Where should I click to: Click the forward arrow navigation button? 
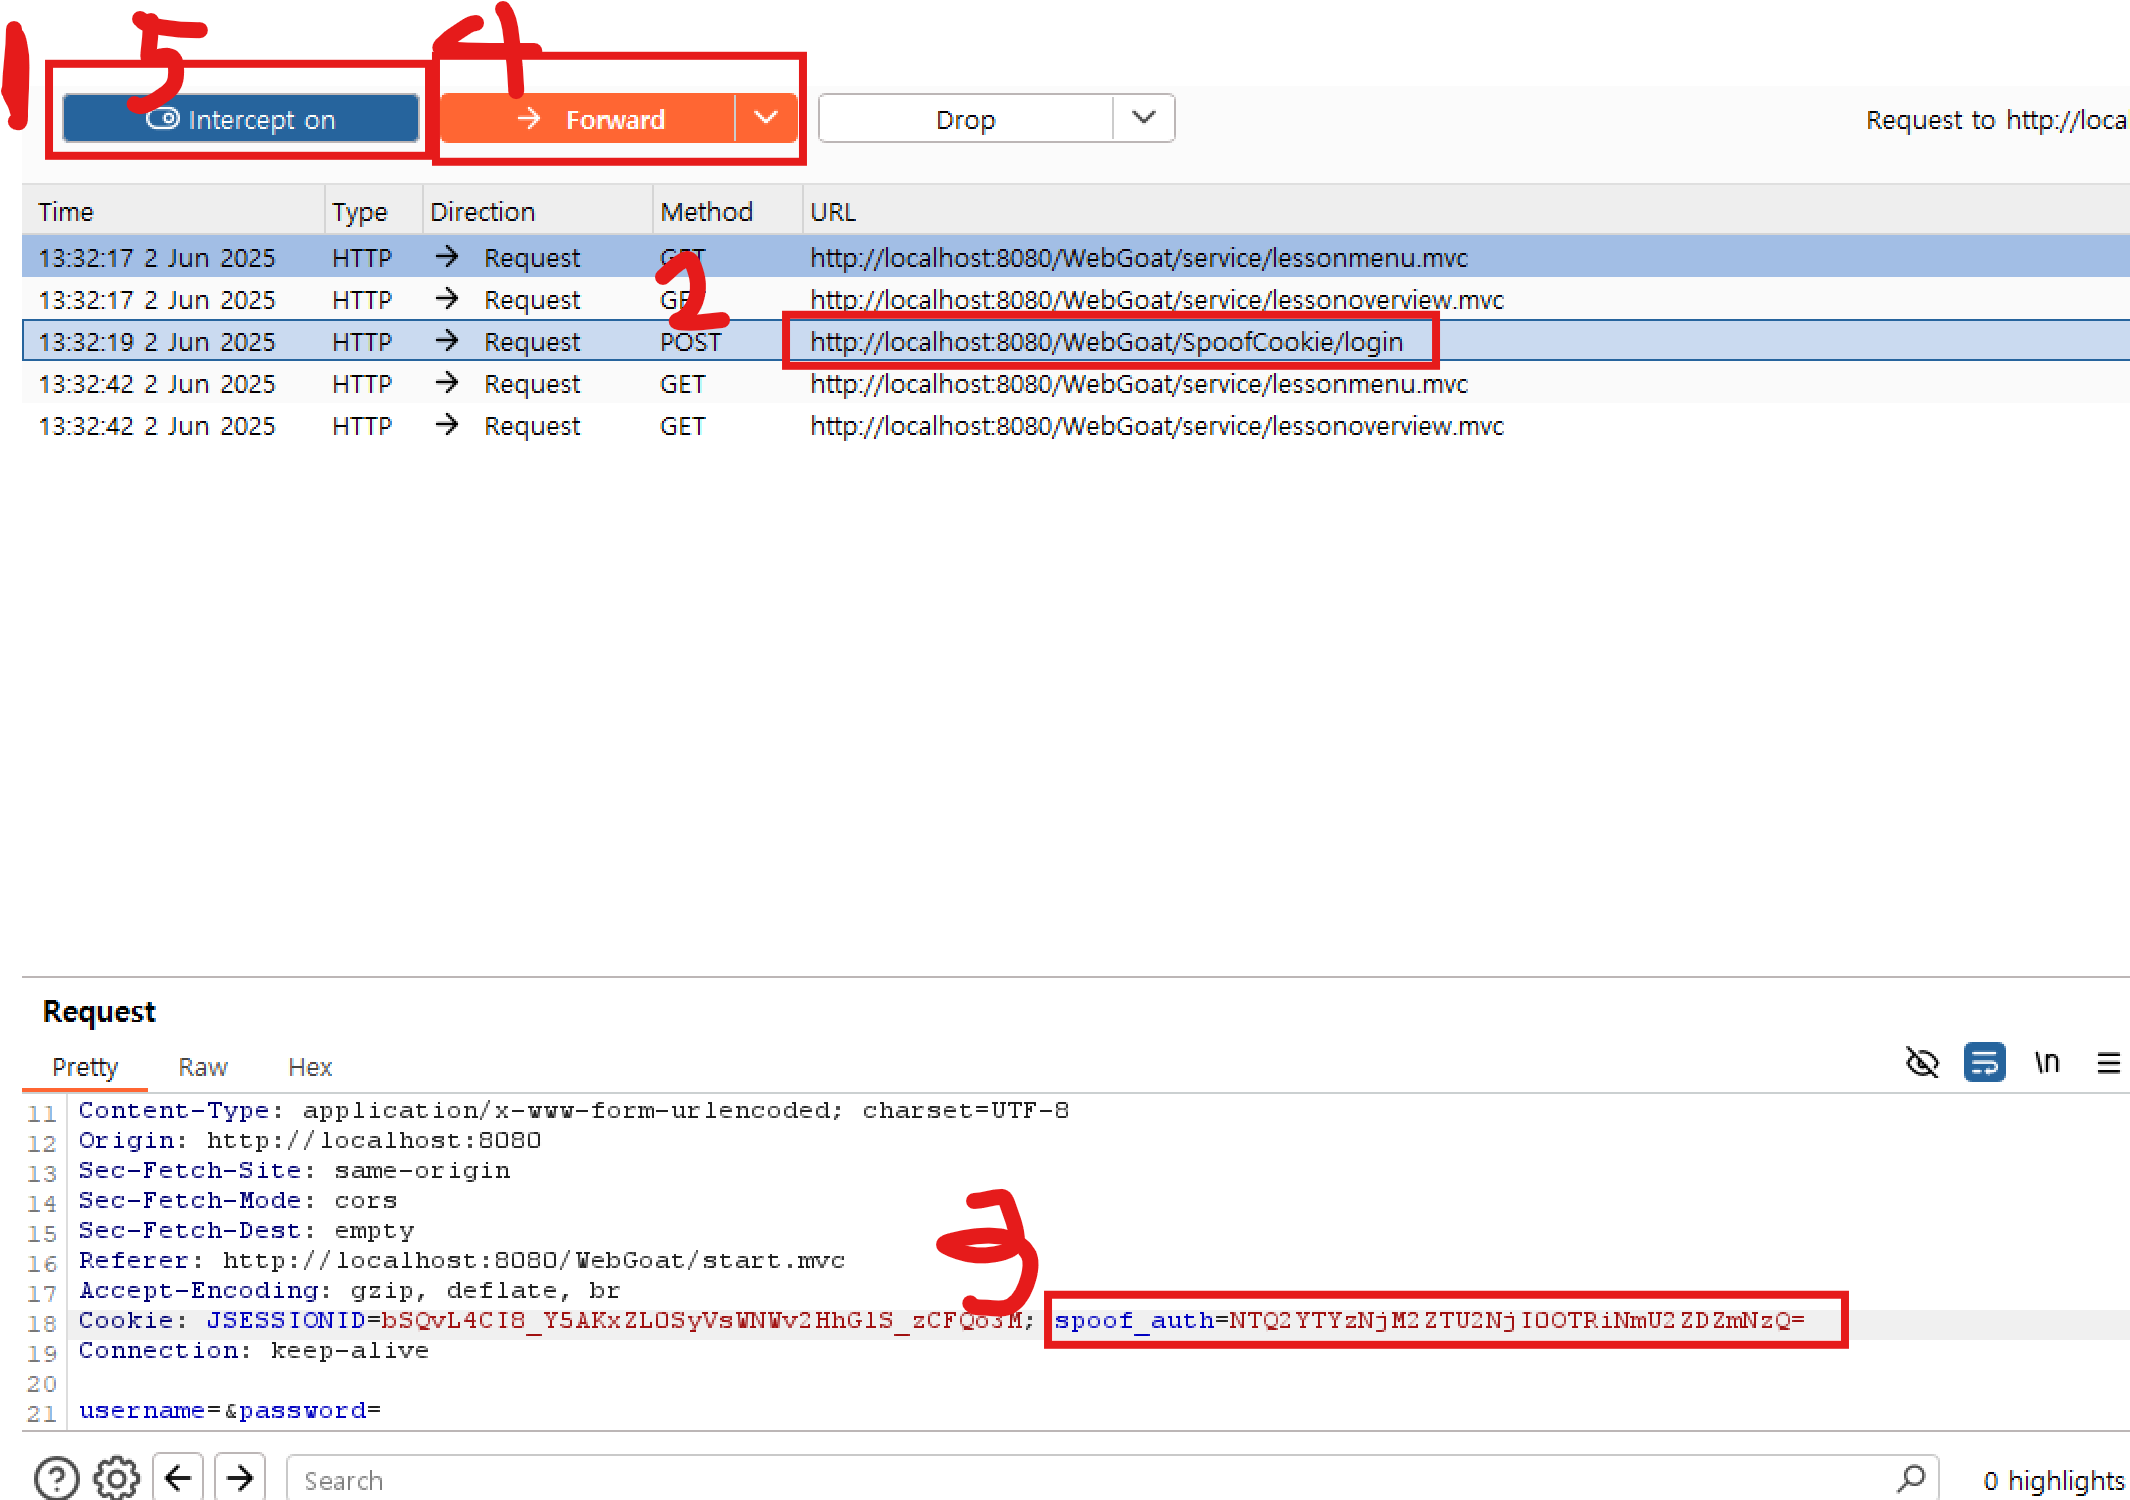(x=240, y=1478)
